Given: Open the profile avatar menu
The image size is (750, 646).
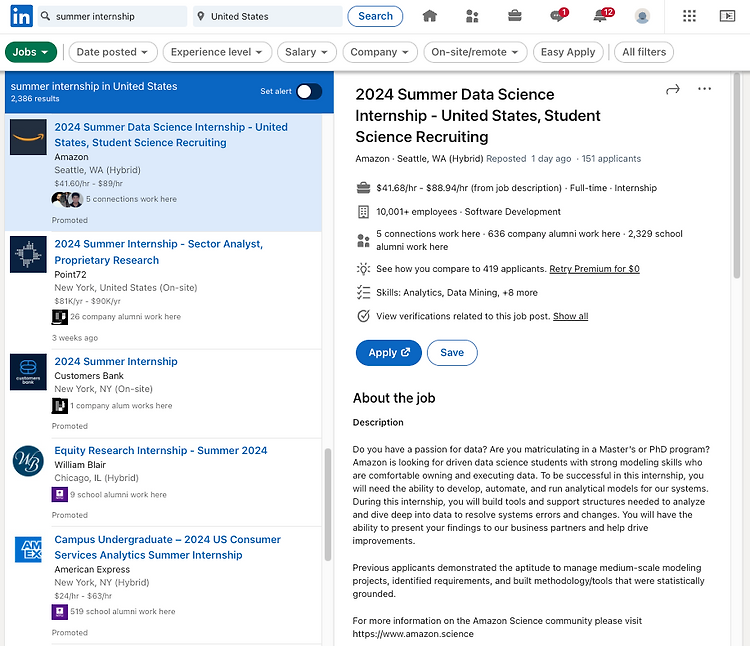Looking at the screenshot, I should coord(642,16).
